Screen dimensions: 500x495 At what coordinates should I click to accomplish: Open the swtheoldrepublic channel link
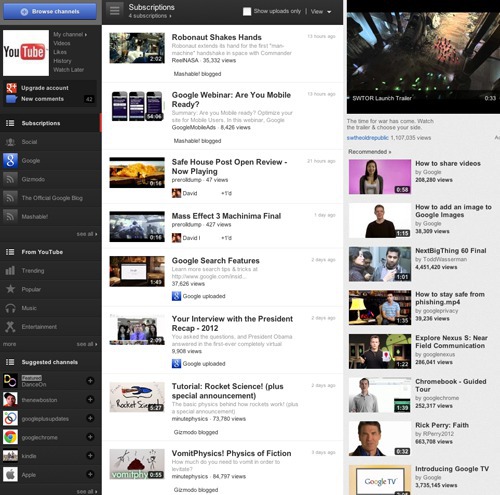[367, 138]
